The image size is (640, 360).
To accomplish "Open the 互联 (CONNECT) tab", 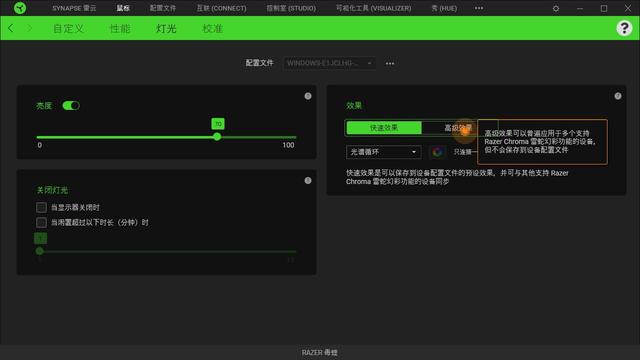I will pos(221,8).
